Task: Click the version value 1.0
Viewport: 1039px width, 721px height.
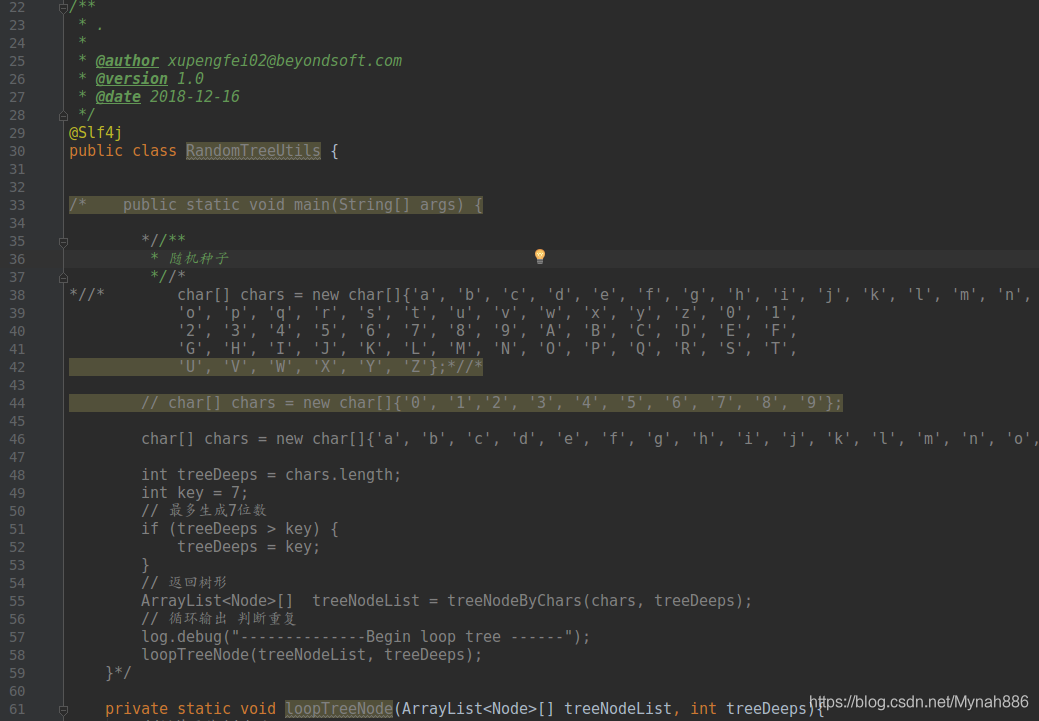Action: click(x=190, y=79)
